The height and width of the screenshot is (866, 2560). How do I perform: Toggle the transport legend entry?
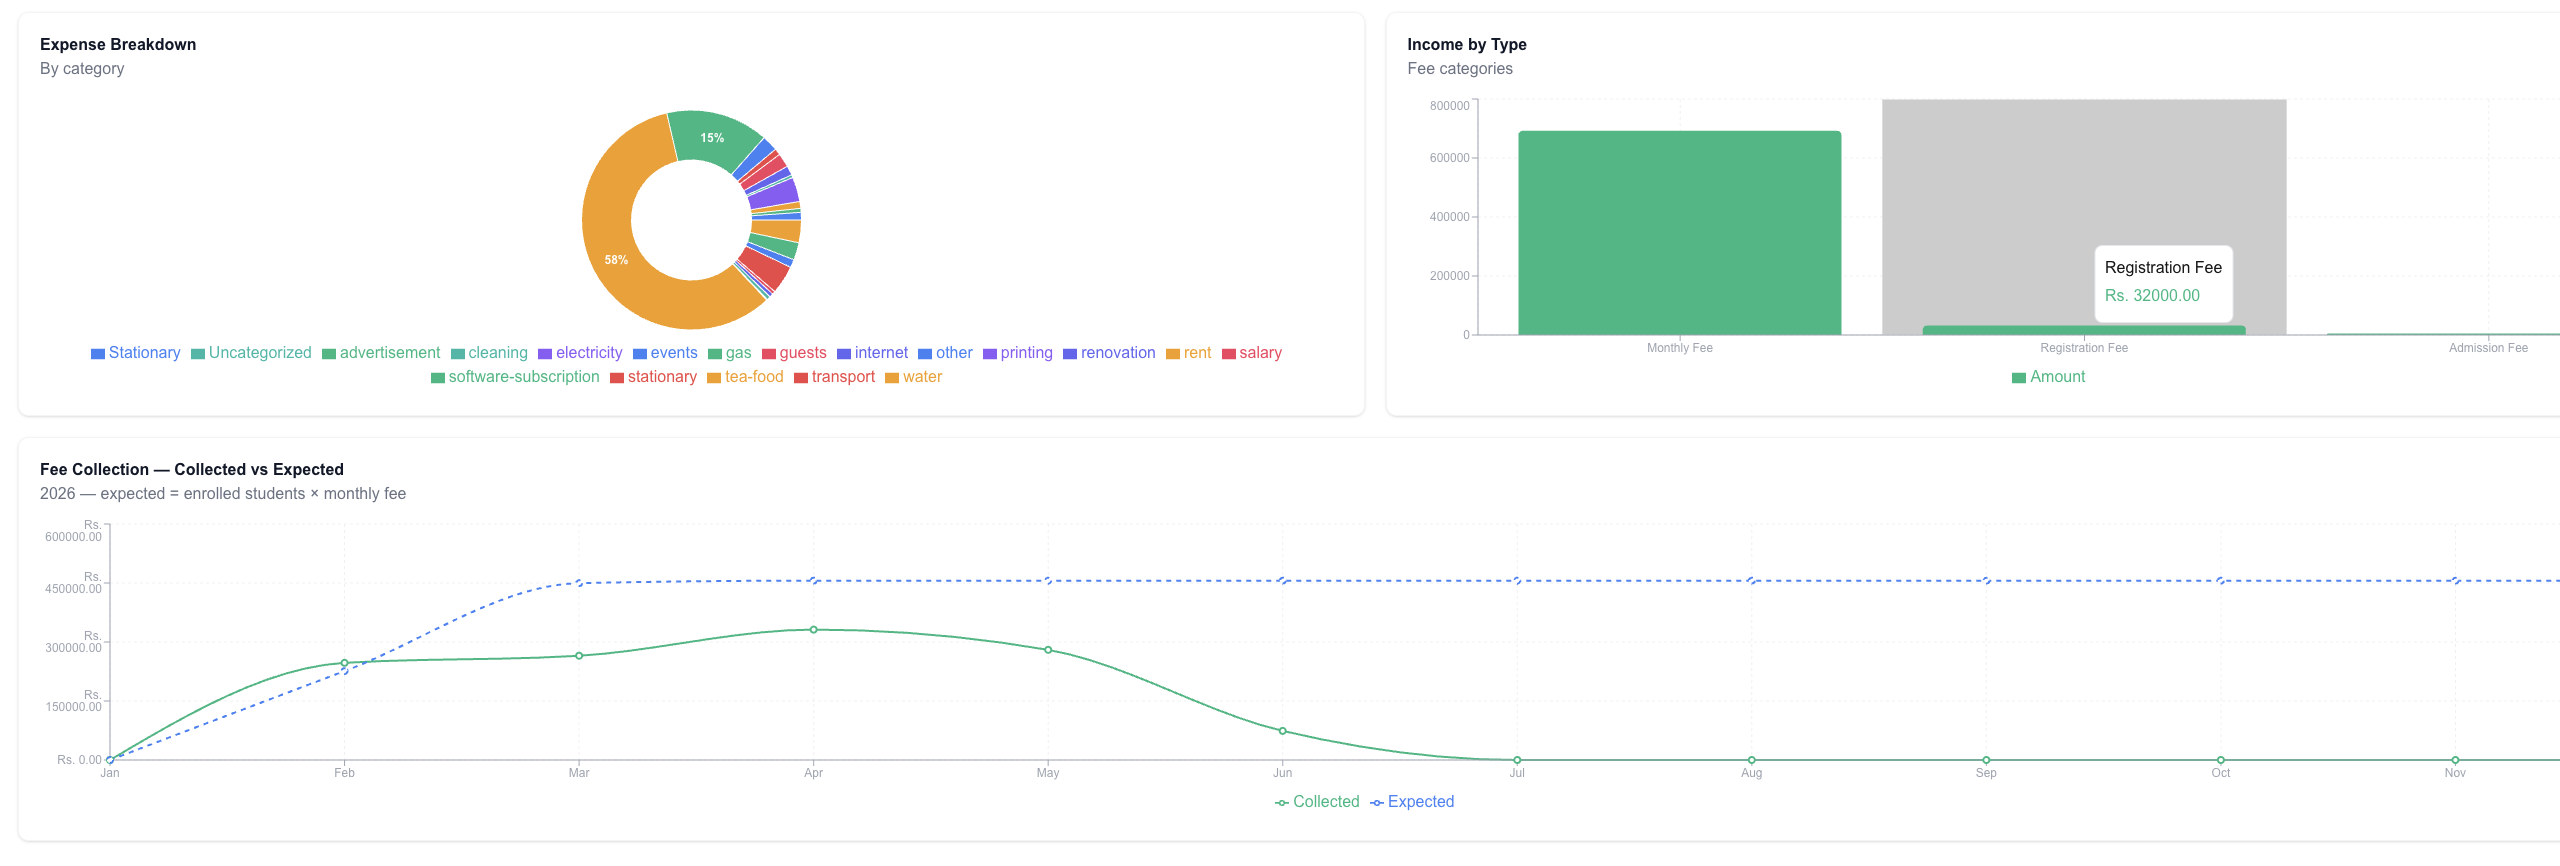coord(834,377)
